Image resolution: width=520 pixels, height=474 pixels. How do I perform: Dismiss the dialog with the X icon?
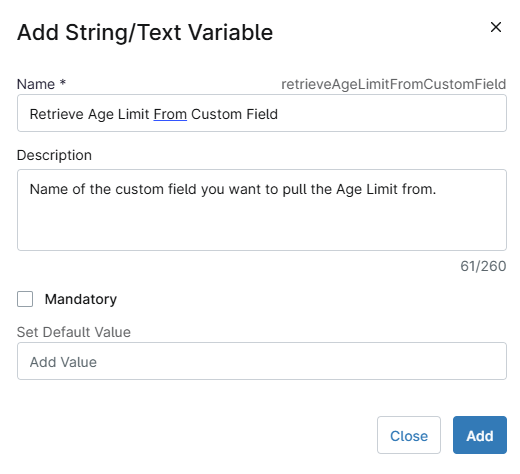point(496,27)
